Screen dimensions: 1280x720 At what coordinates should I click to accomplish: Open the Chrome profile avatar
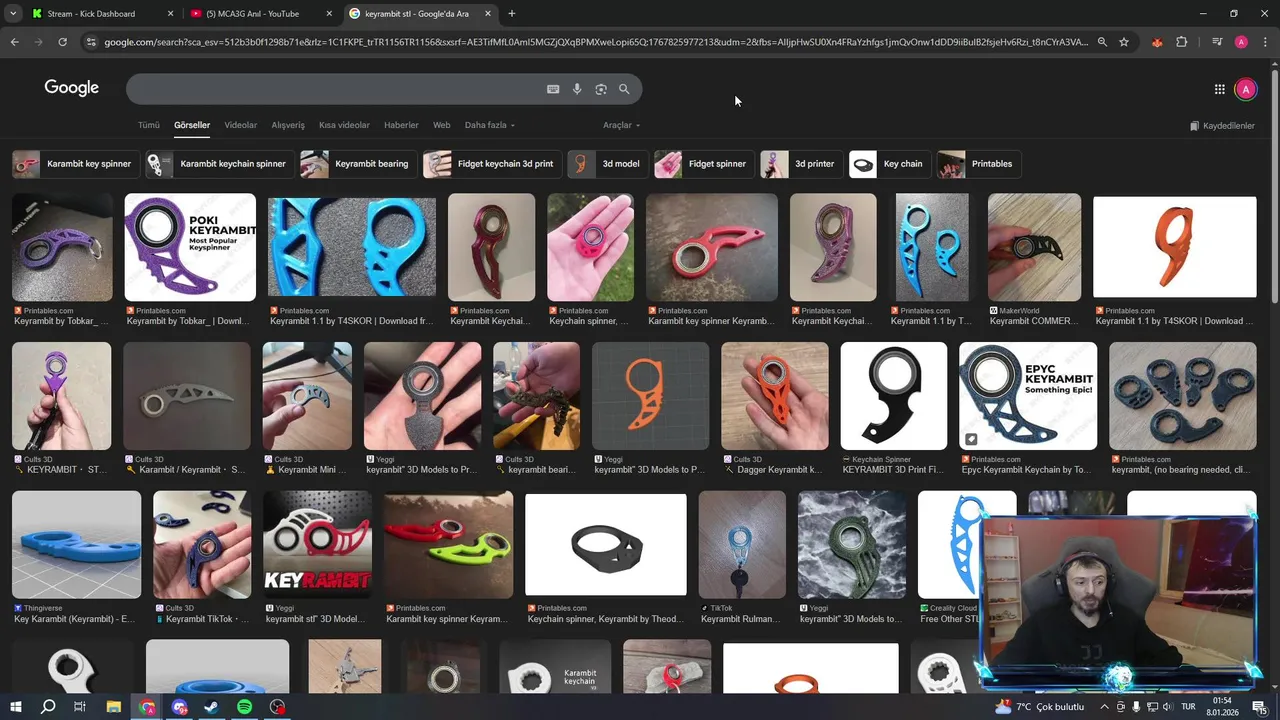pyautogui.click(x=1241, y=42)
